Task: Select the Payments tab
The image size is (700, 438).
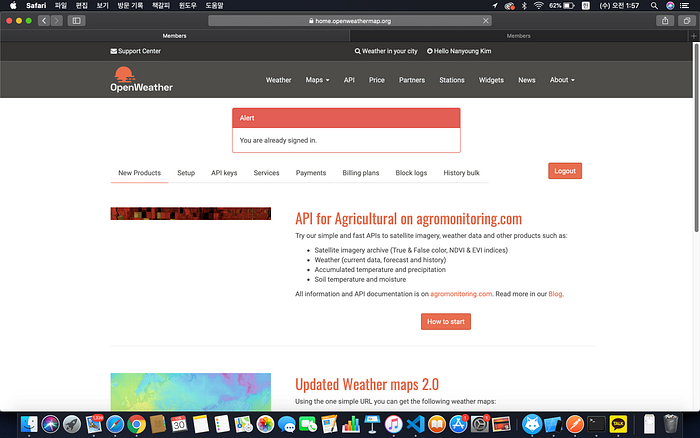Action: pyautogui.click(x=311, y=173)
